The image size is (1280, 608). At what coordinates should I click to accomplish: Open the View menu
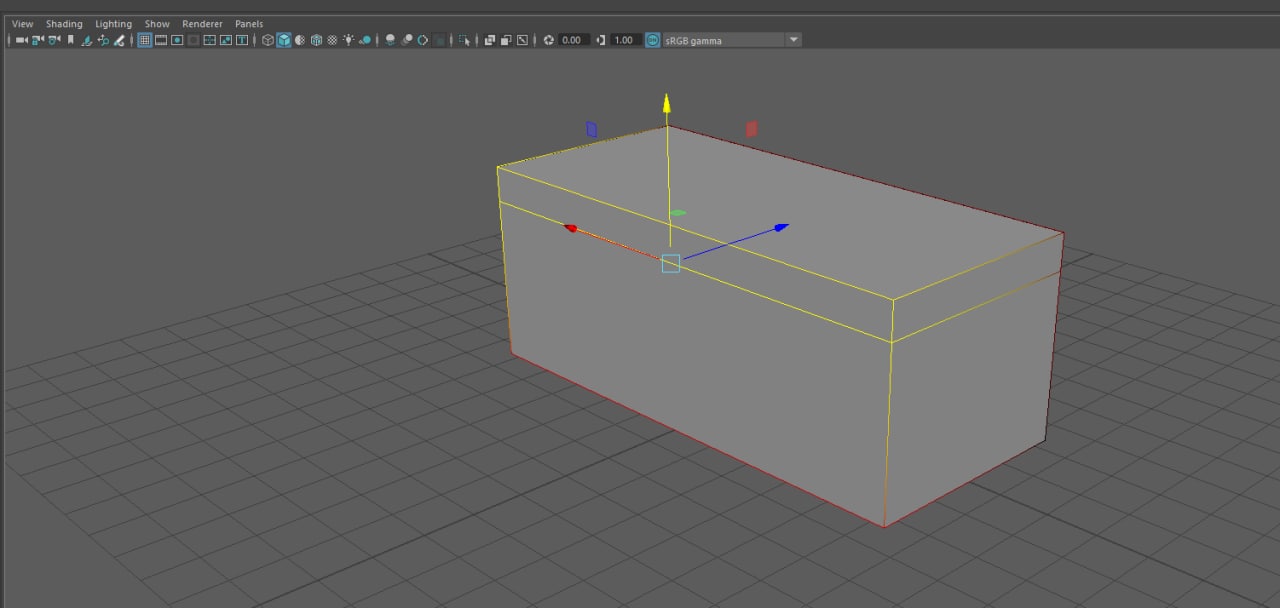click(22, 24)
